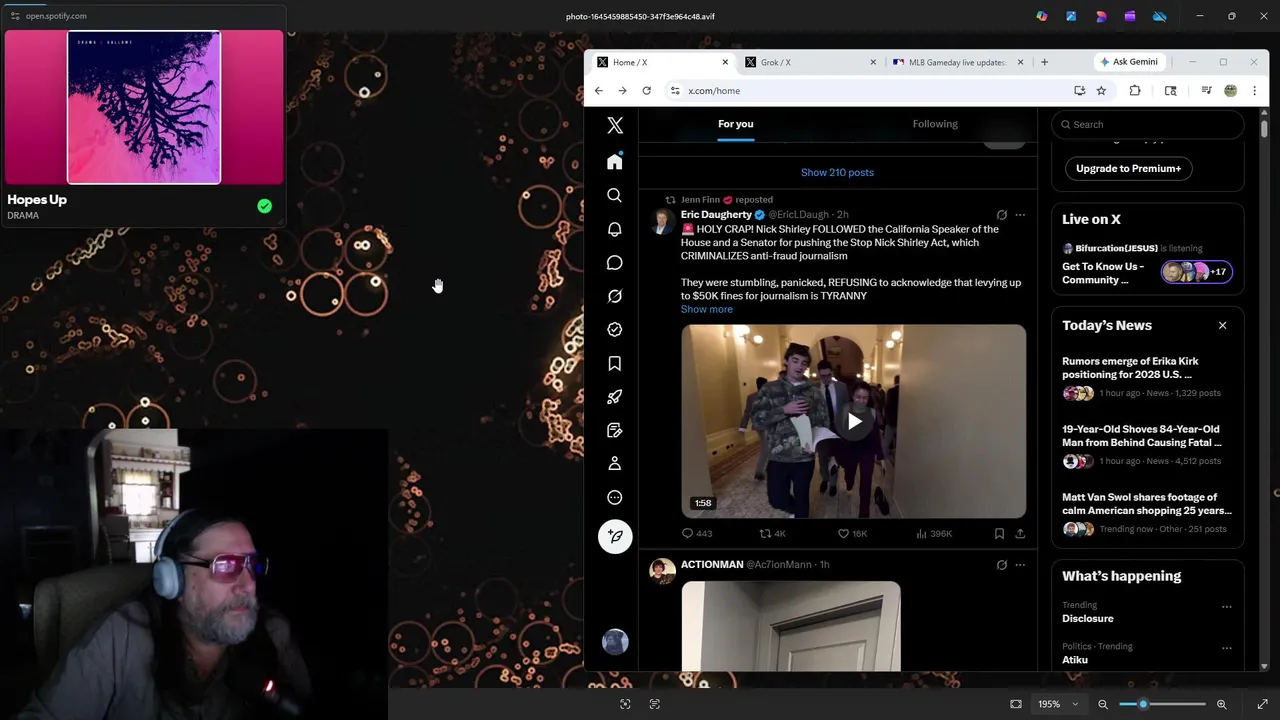The height and width of the screenshot is (720, 1280).
Task: Select MLB Gameday live updates tab
Action: (x=958, y=62)
